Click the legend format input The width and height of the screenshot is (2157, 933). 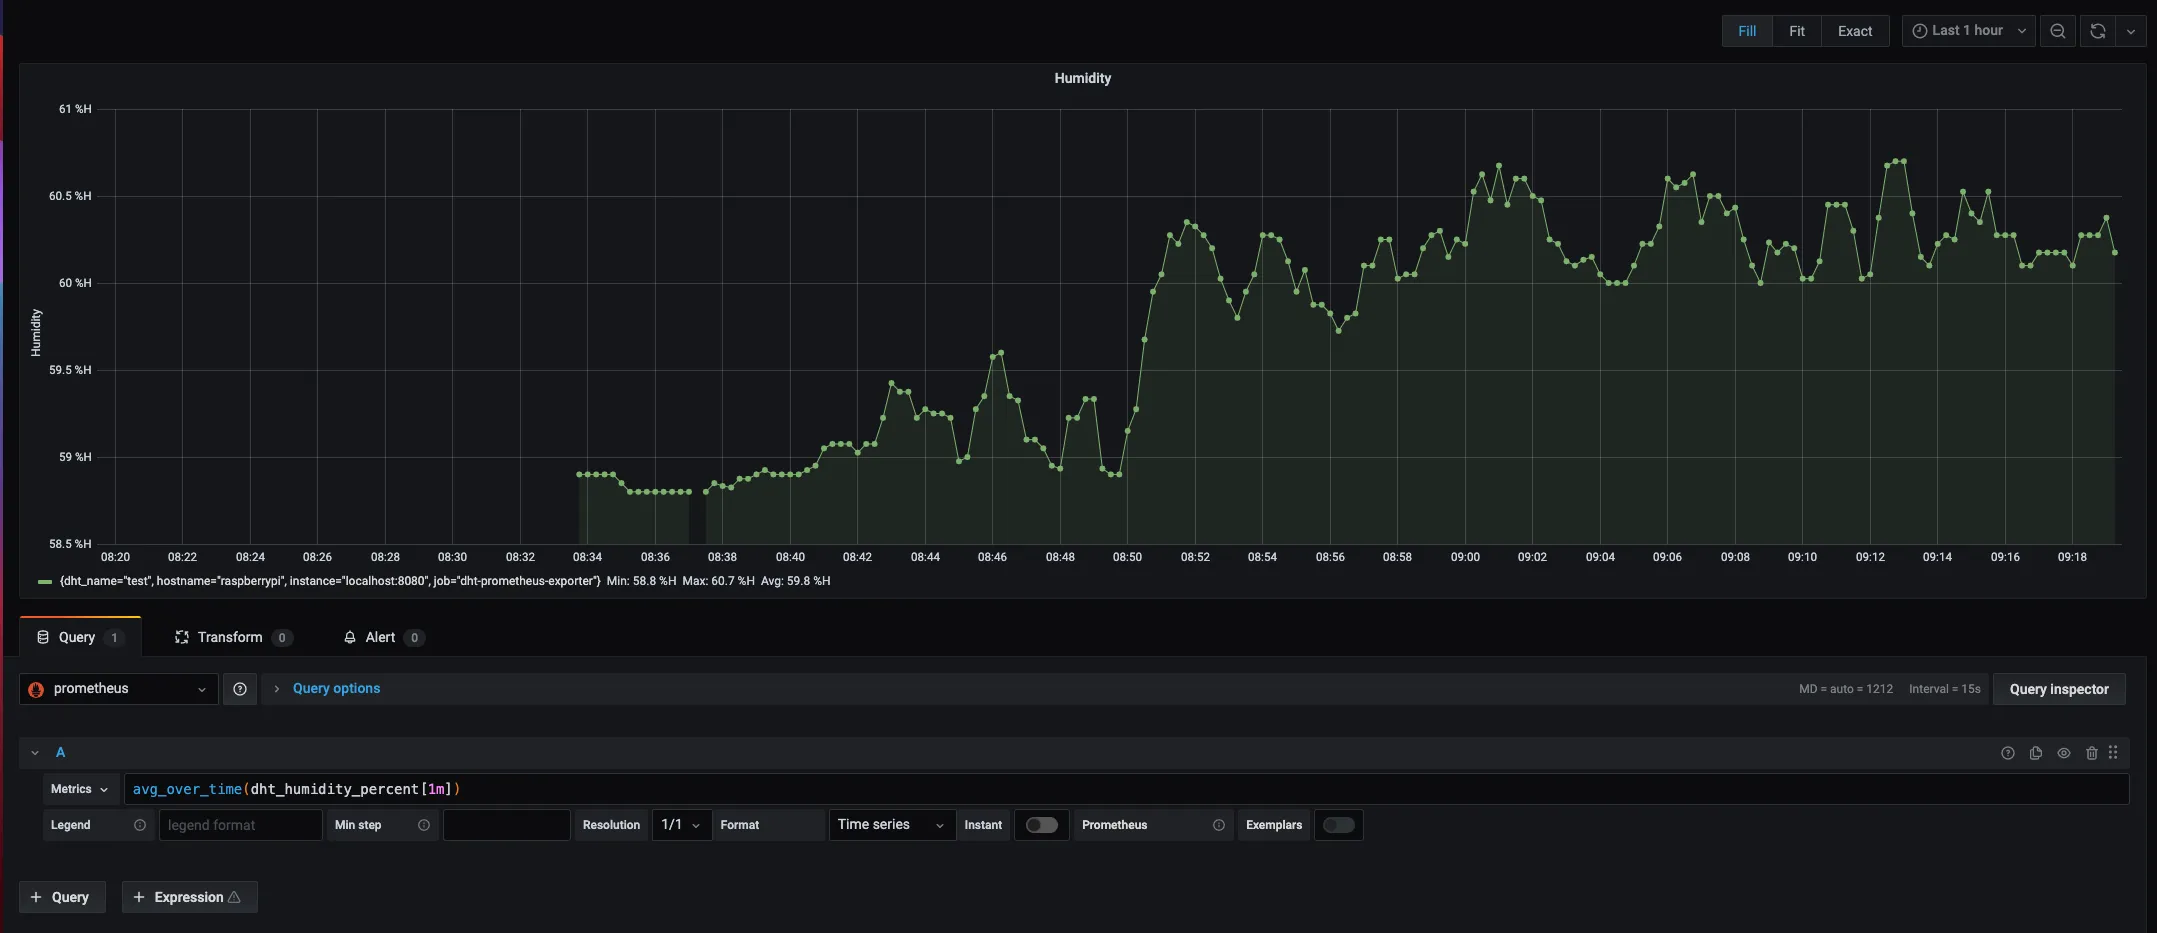point(241,825)
